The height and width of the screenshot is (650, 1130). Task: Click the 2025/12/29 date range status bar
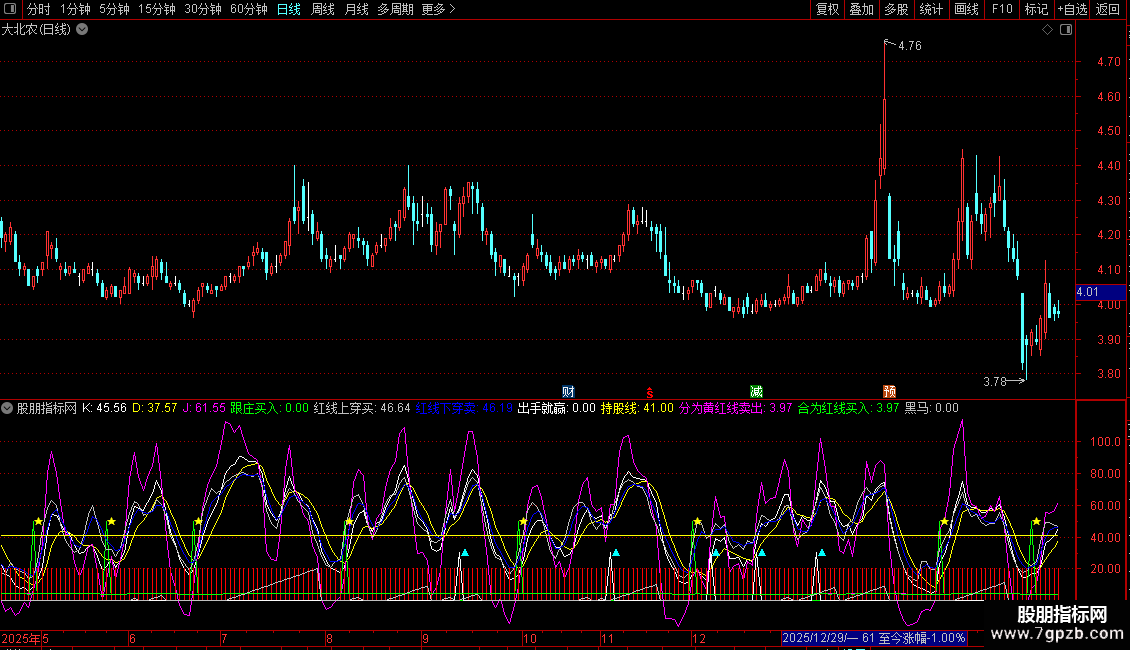point(875,638)
